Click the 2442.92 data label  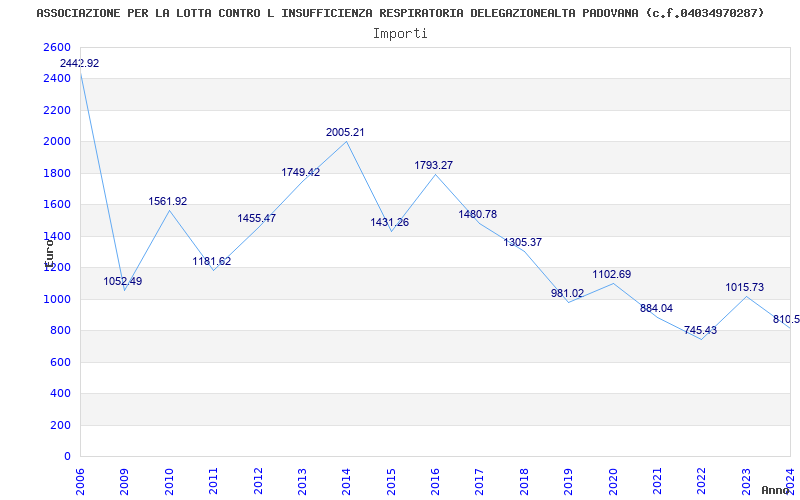click(x=80, y=64)
